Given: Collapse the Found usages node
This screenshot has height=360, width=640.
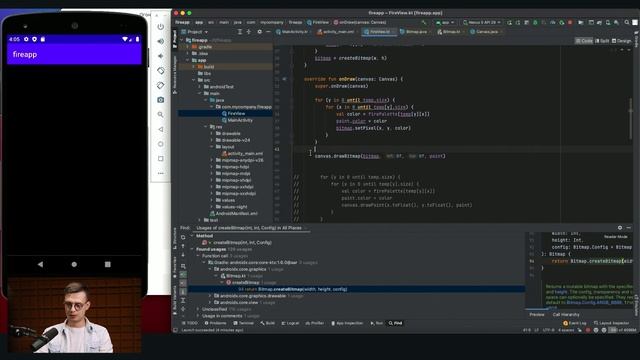Looking at the screenshot, I should tap(192, 249).
